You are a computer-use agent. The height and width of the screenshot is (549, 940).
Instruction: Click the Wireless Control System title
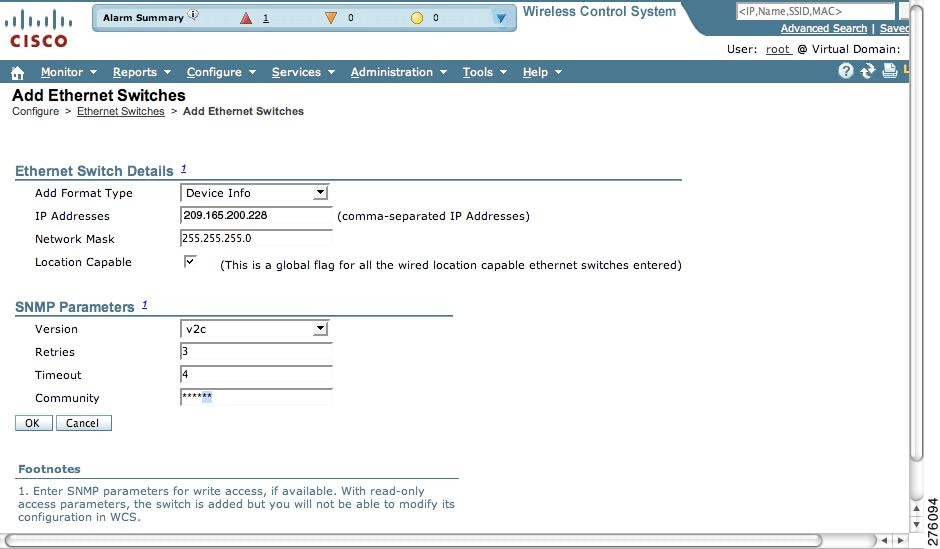[599, 11]
